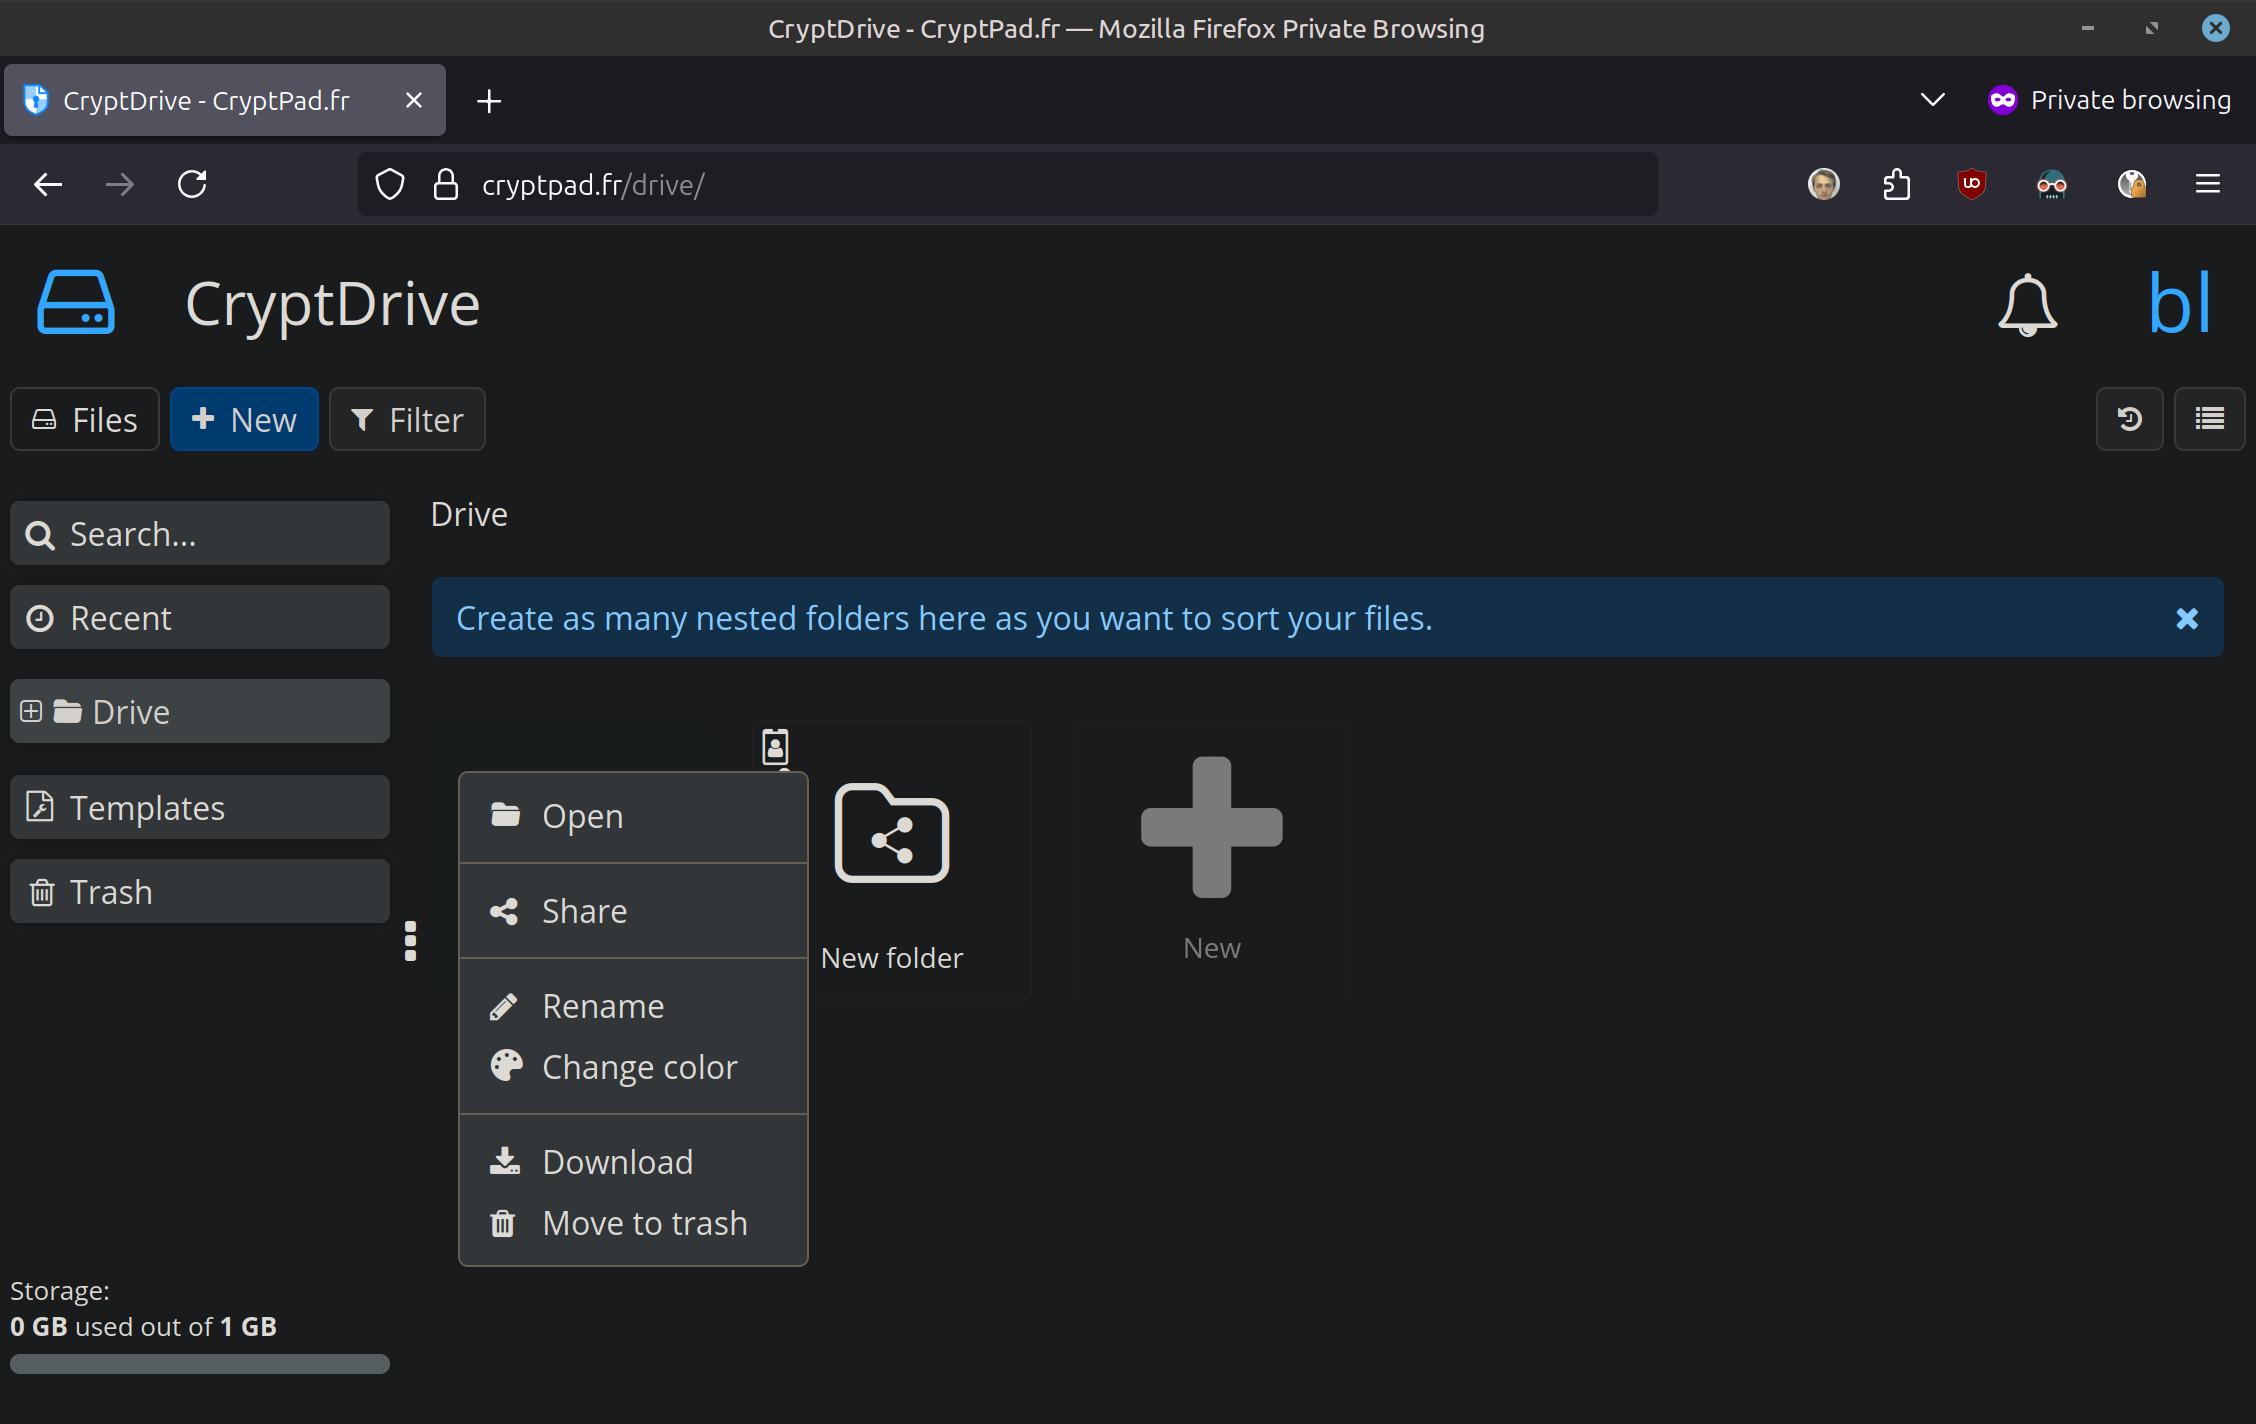Dismiss the nested folders info banner

[2187, 618]
